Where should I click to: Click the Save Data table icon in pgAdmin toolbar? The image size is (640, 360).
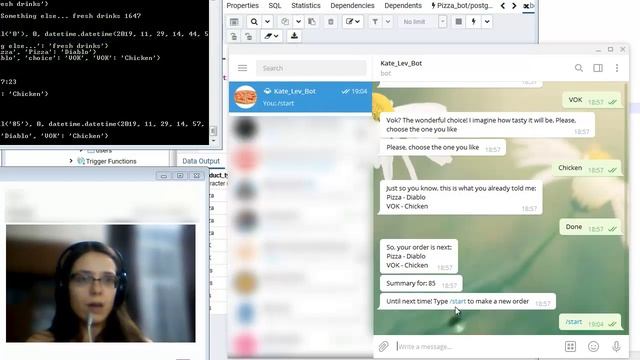click(x=234, y=22)
